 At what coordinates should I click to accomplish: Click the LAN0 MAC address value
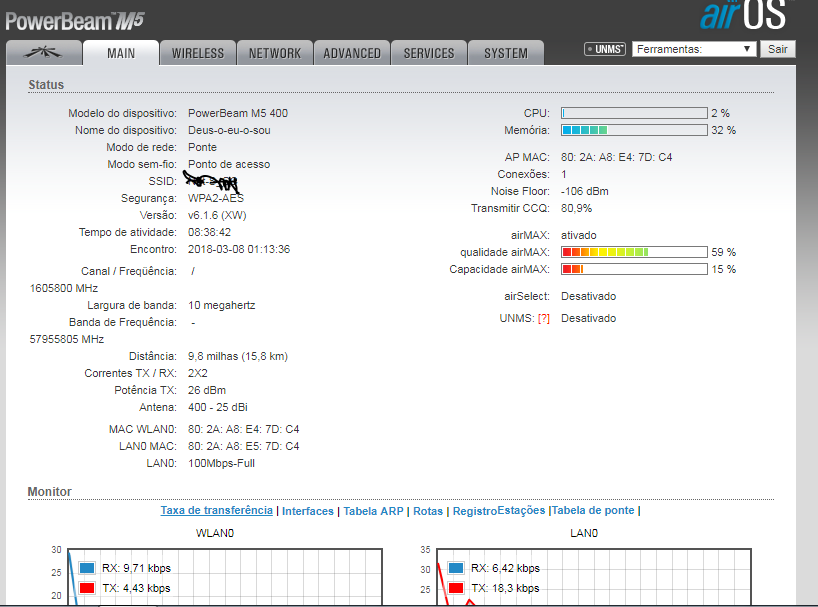[x=244, y=446]
